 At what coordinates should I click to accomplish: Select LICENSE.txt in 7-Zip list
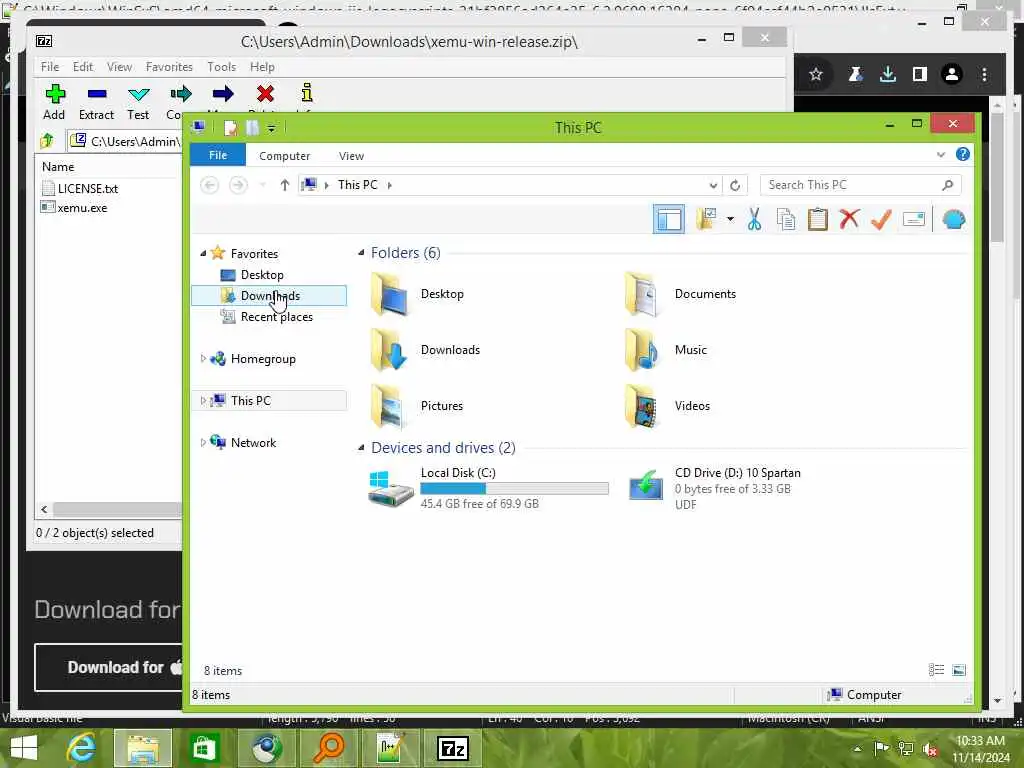click(x=80, y=189)
